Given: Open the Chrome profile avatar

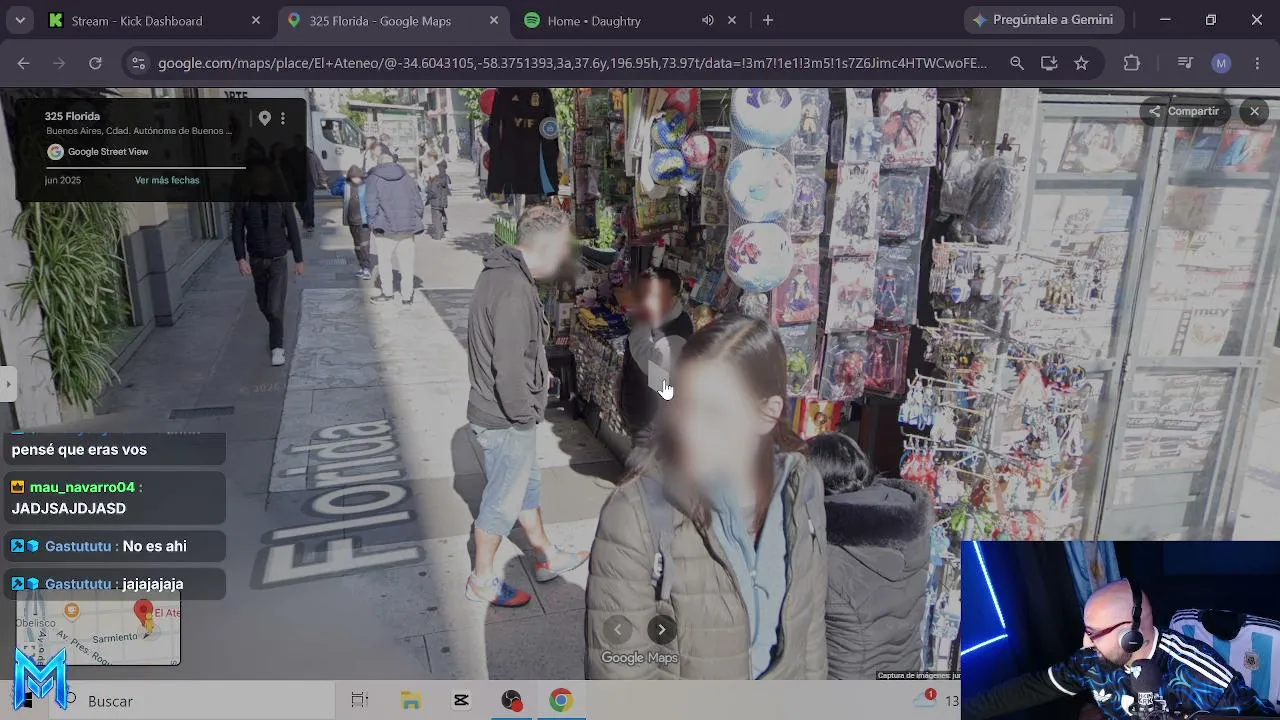Looking at the screenshot, I should [1221, 63].
